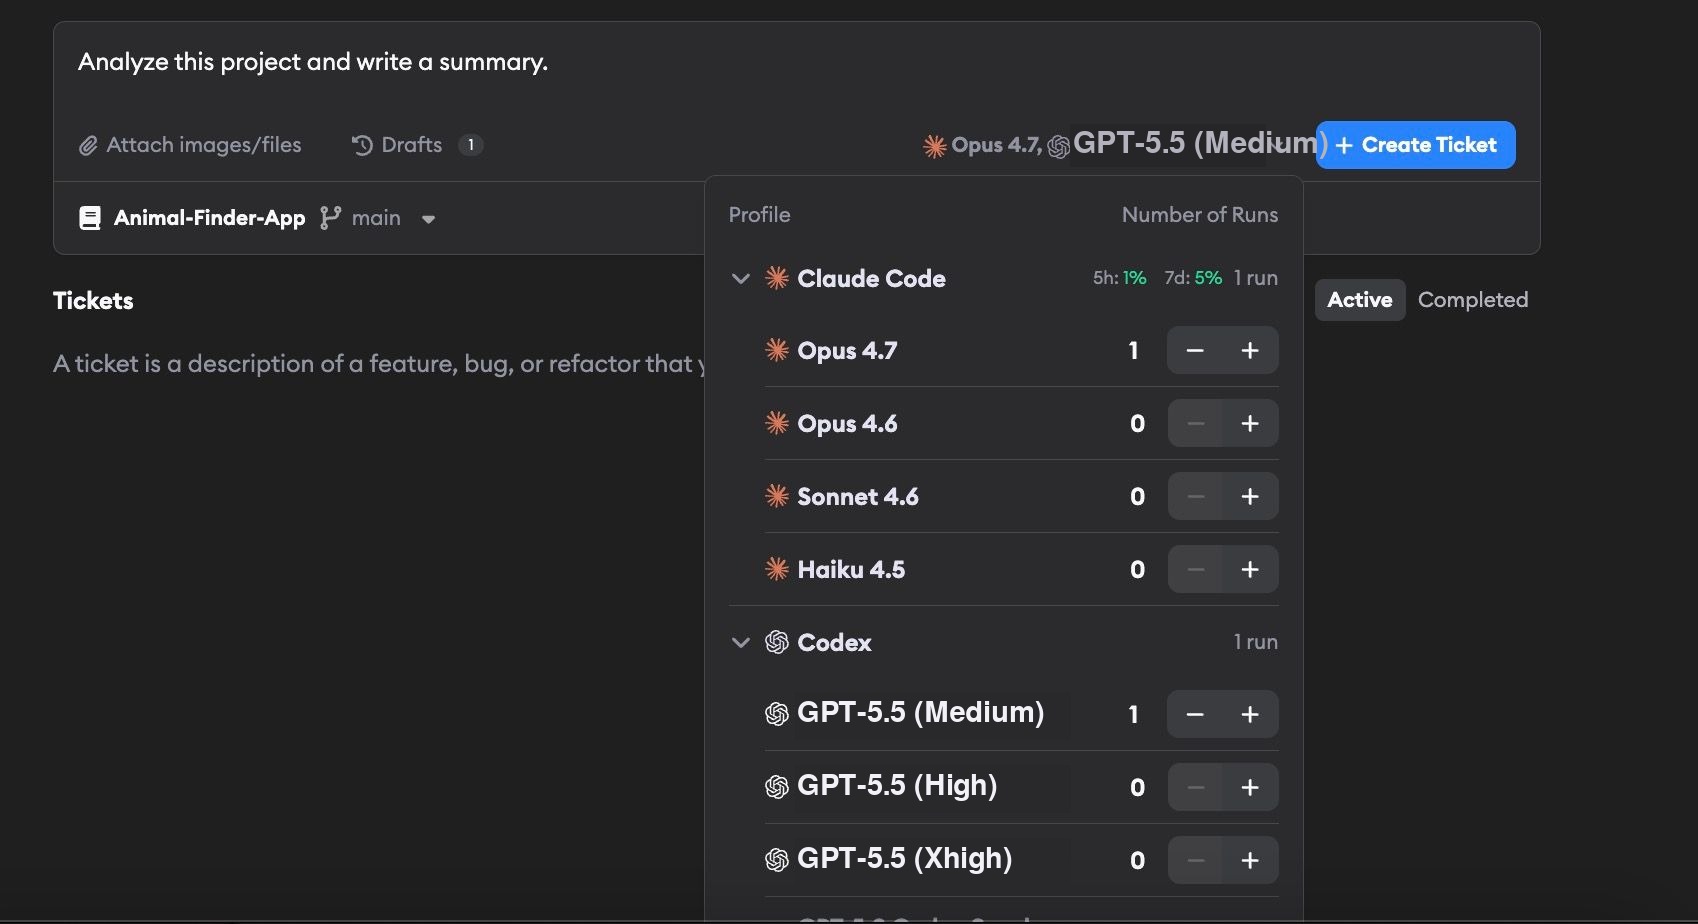The image size is (1698, 924).
Task: Click the Codex group OpenAI icon
Action: (x=777, y=642)
